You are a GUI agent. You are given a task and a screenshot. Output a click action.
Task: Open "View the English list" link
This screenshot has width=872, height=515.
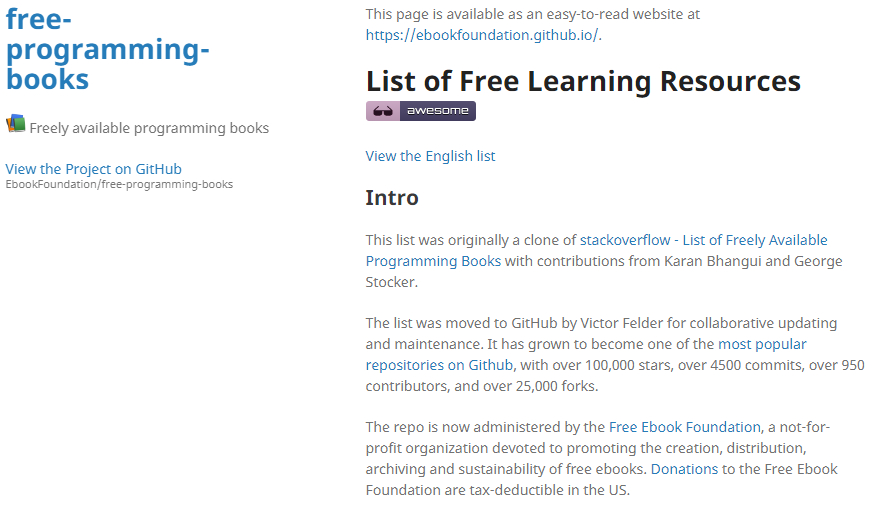[x=430, y=156]
